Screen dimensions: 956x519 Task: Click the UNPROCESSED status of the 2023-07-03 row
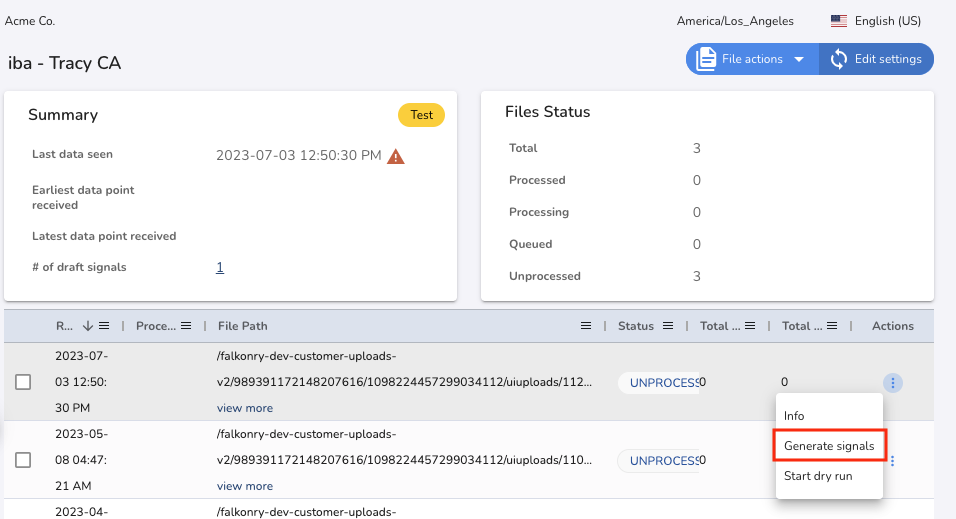(659, 382)
